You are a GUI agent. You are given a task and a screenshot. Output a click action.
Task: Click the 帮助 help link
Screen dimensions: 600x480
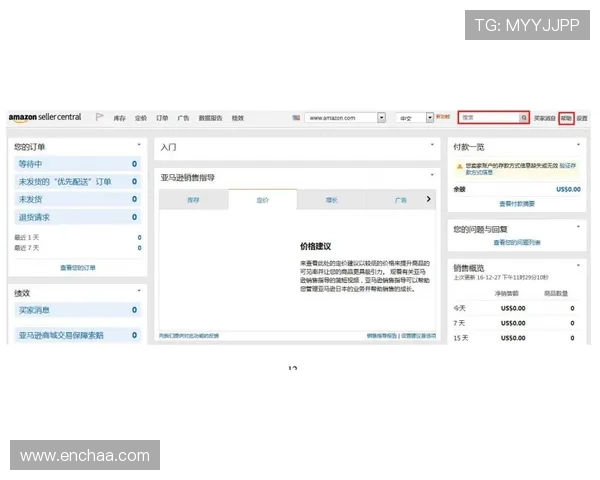point(566,118)
